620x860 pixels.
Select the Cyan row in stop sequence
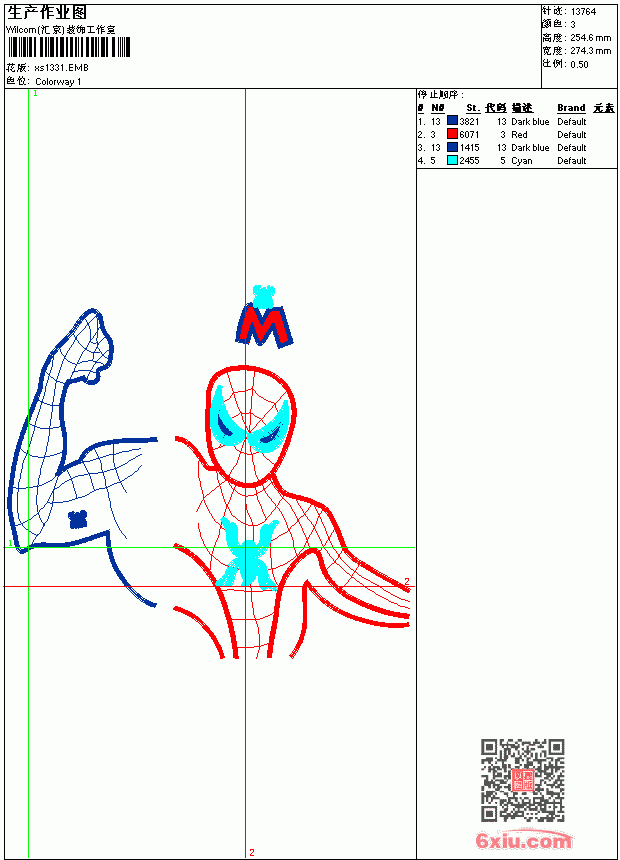502,161
